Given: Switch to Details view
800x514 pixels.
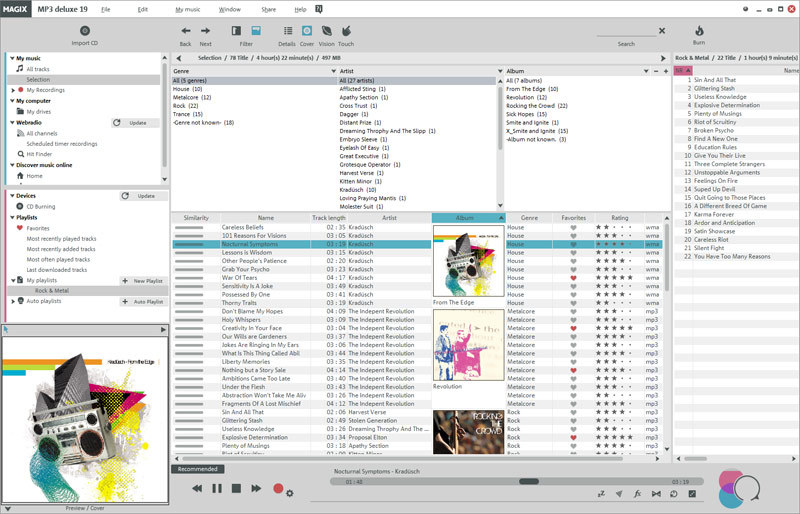Looking at the screenshot, I should [x=288, y=31].
